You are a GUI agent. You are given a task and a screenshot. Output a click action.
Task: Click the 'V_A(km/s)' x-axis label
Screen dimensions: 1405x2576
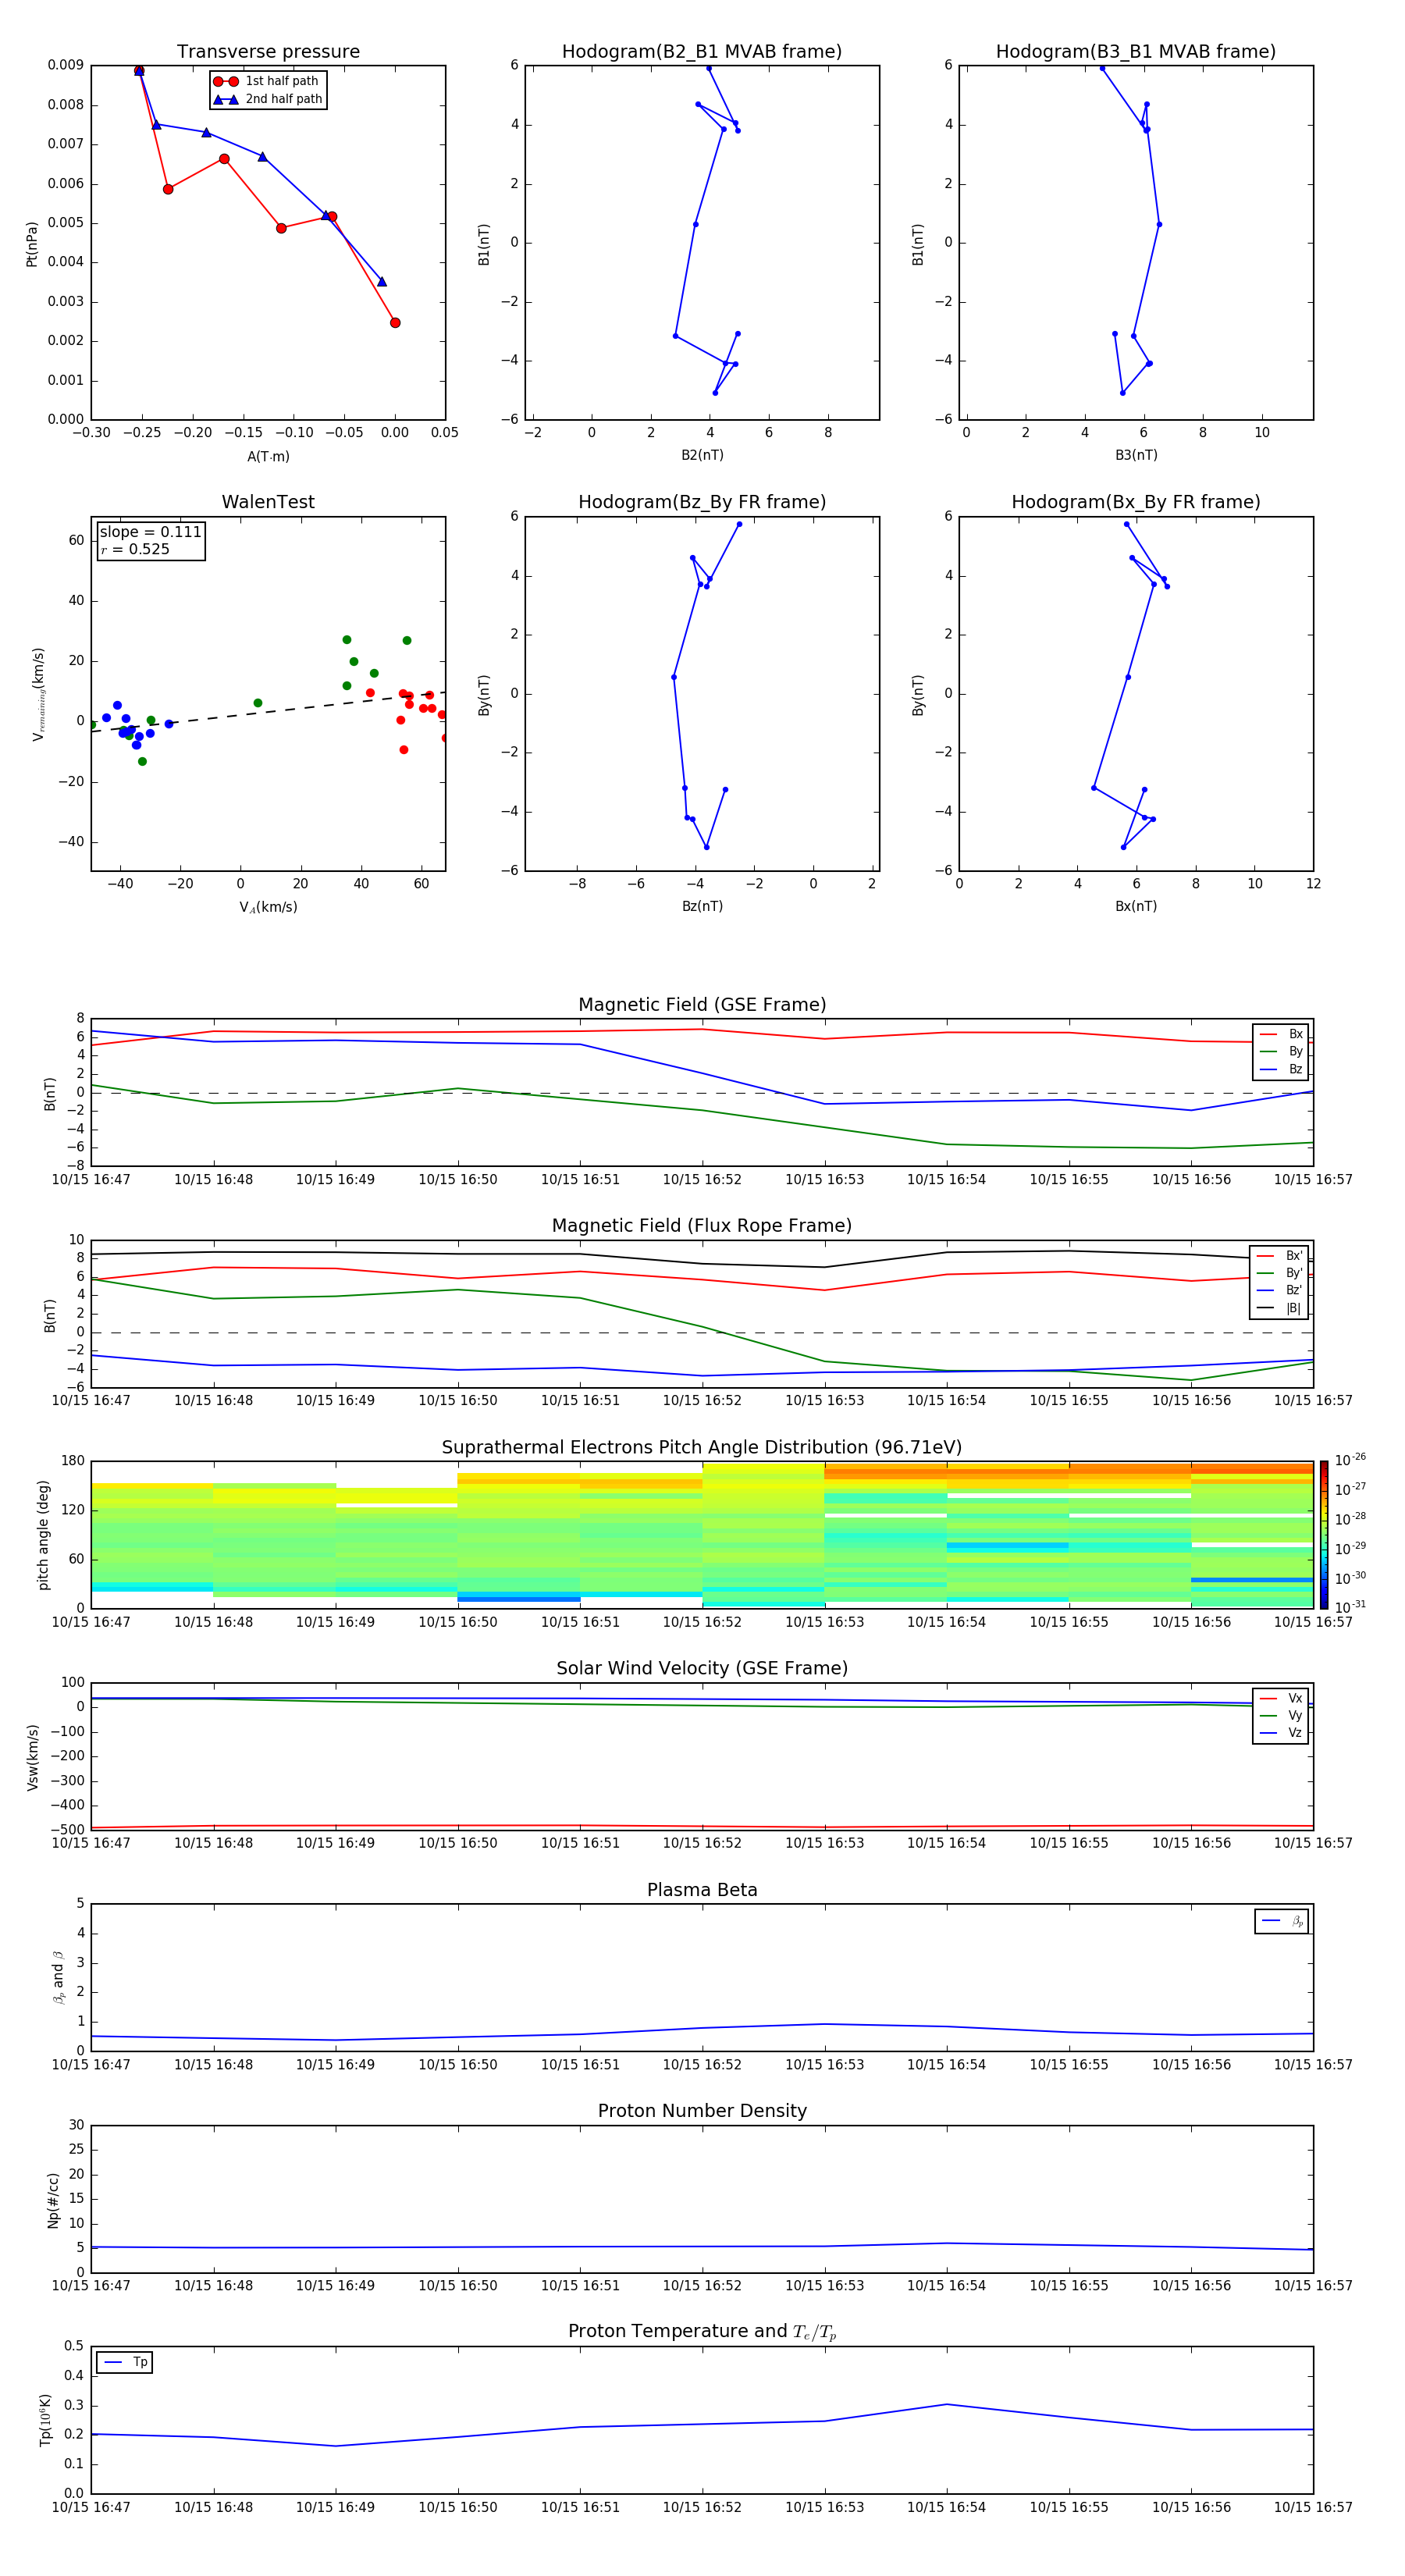pos(268,907)
